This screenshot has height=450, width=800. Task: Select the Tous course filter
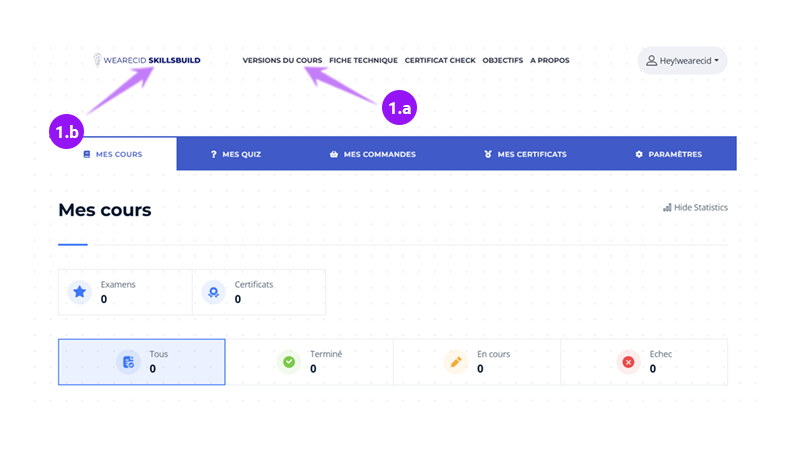[x=142, y=362]
